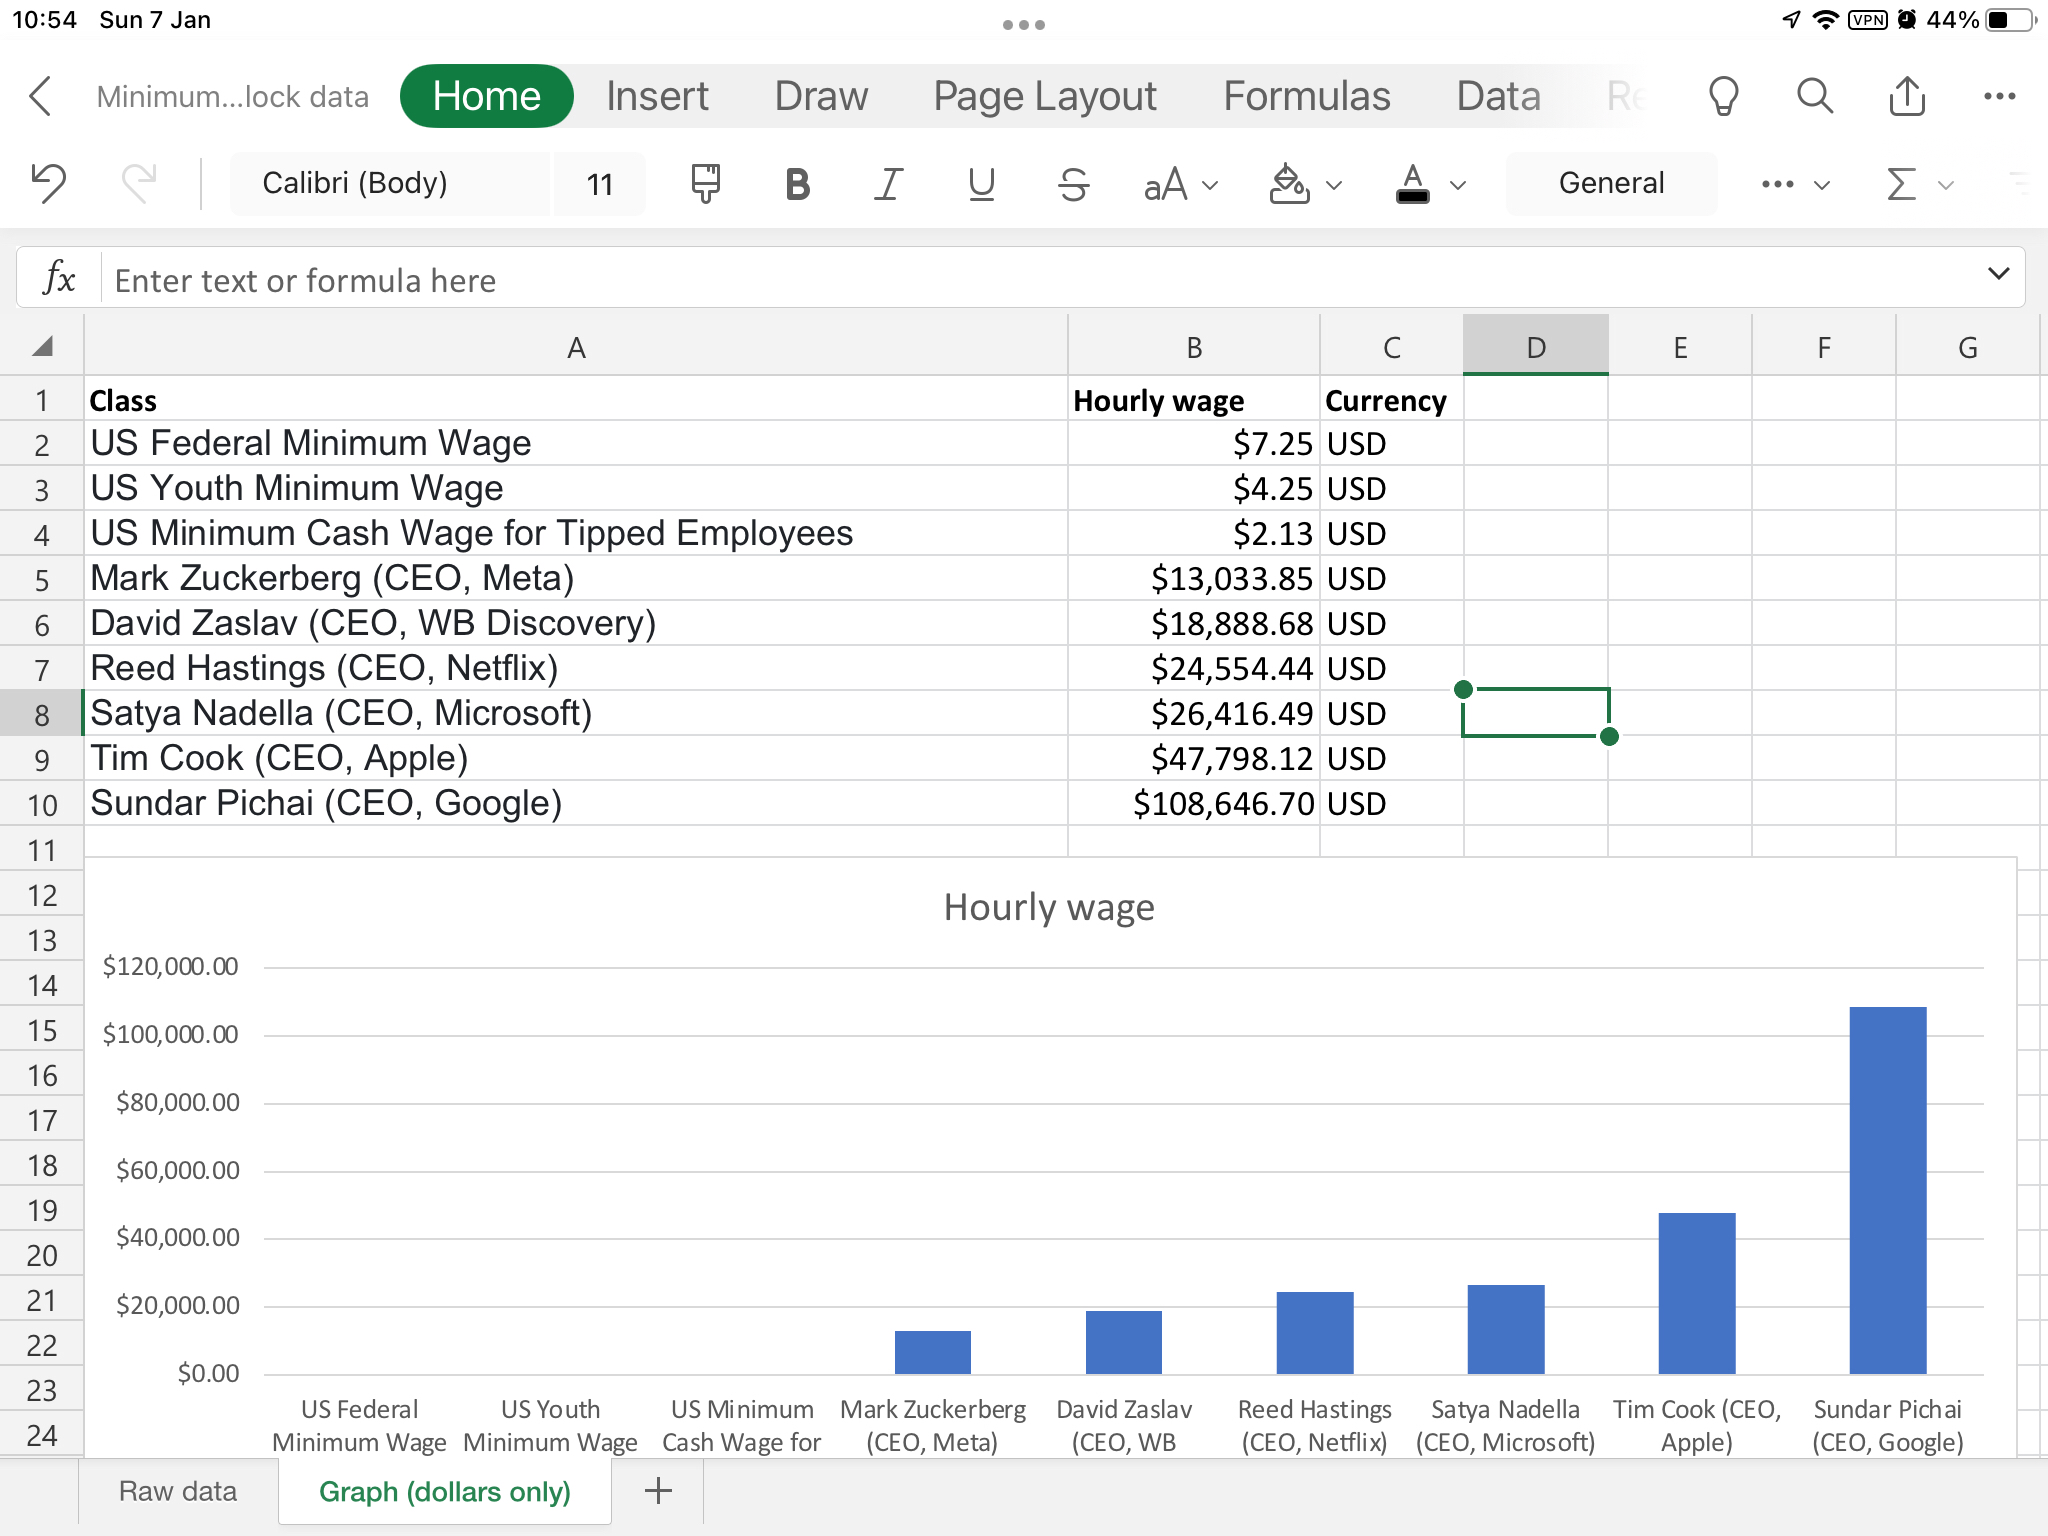Toggle italic formatting
The image size is (2048, 1536).
click(888, 184)
